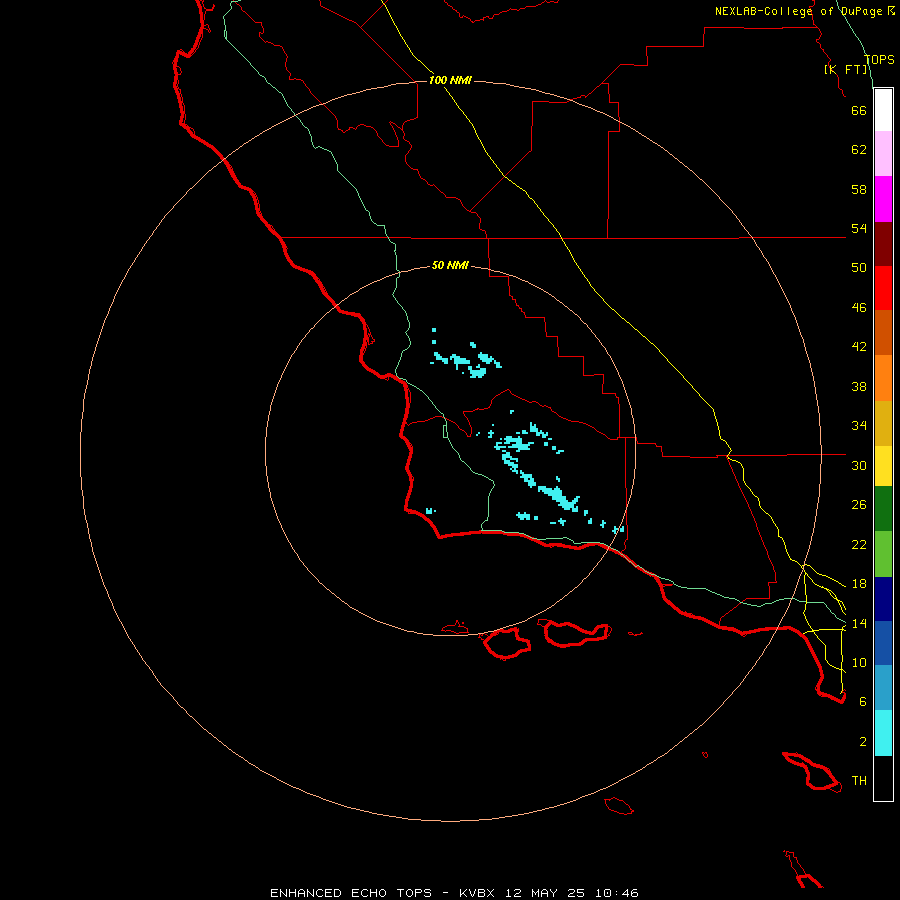Click the legend value '46'

(859, 308)
